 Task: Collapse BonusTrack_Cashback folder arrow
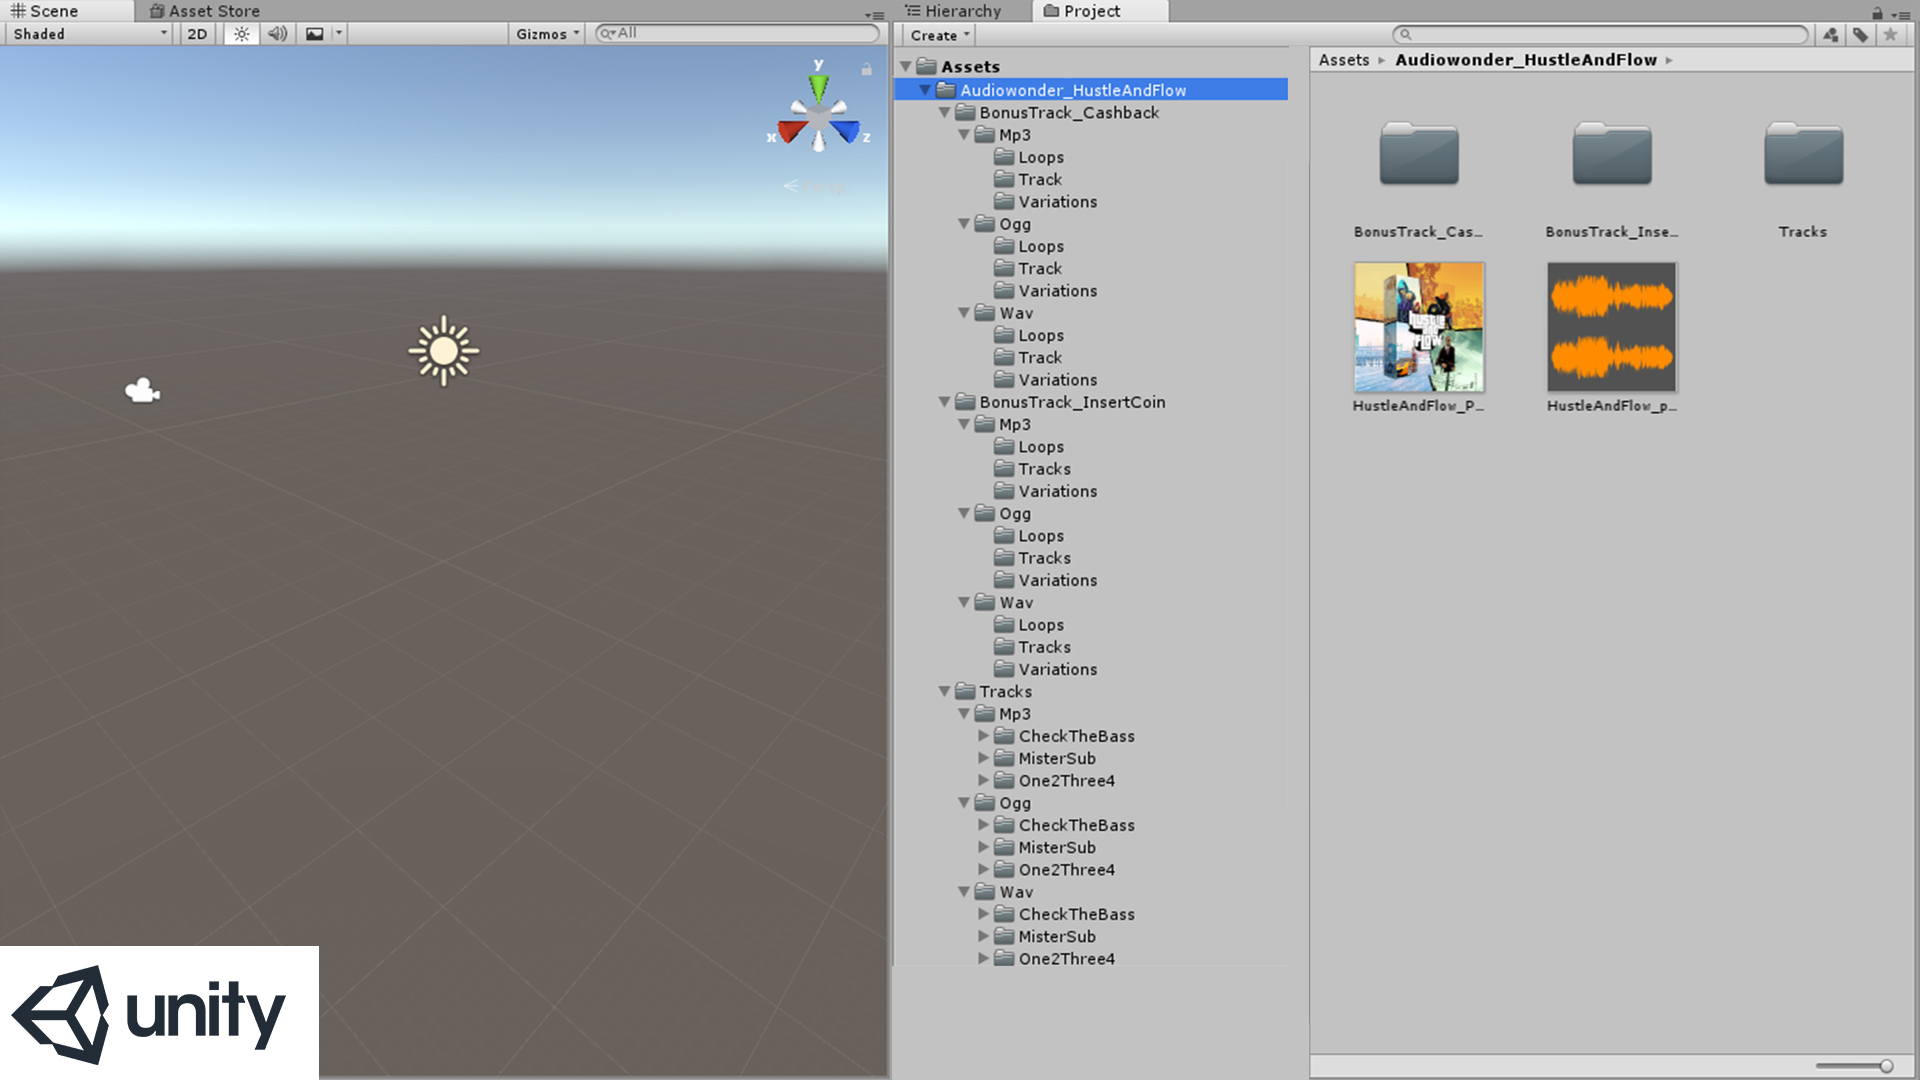click(x=945, y=112)
